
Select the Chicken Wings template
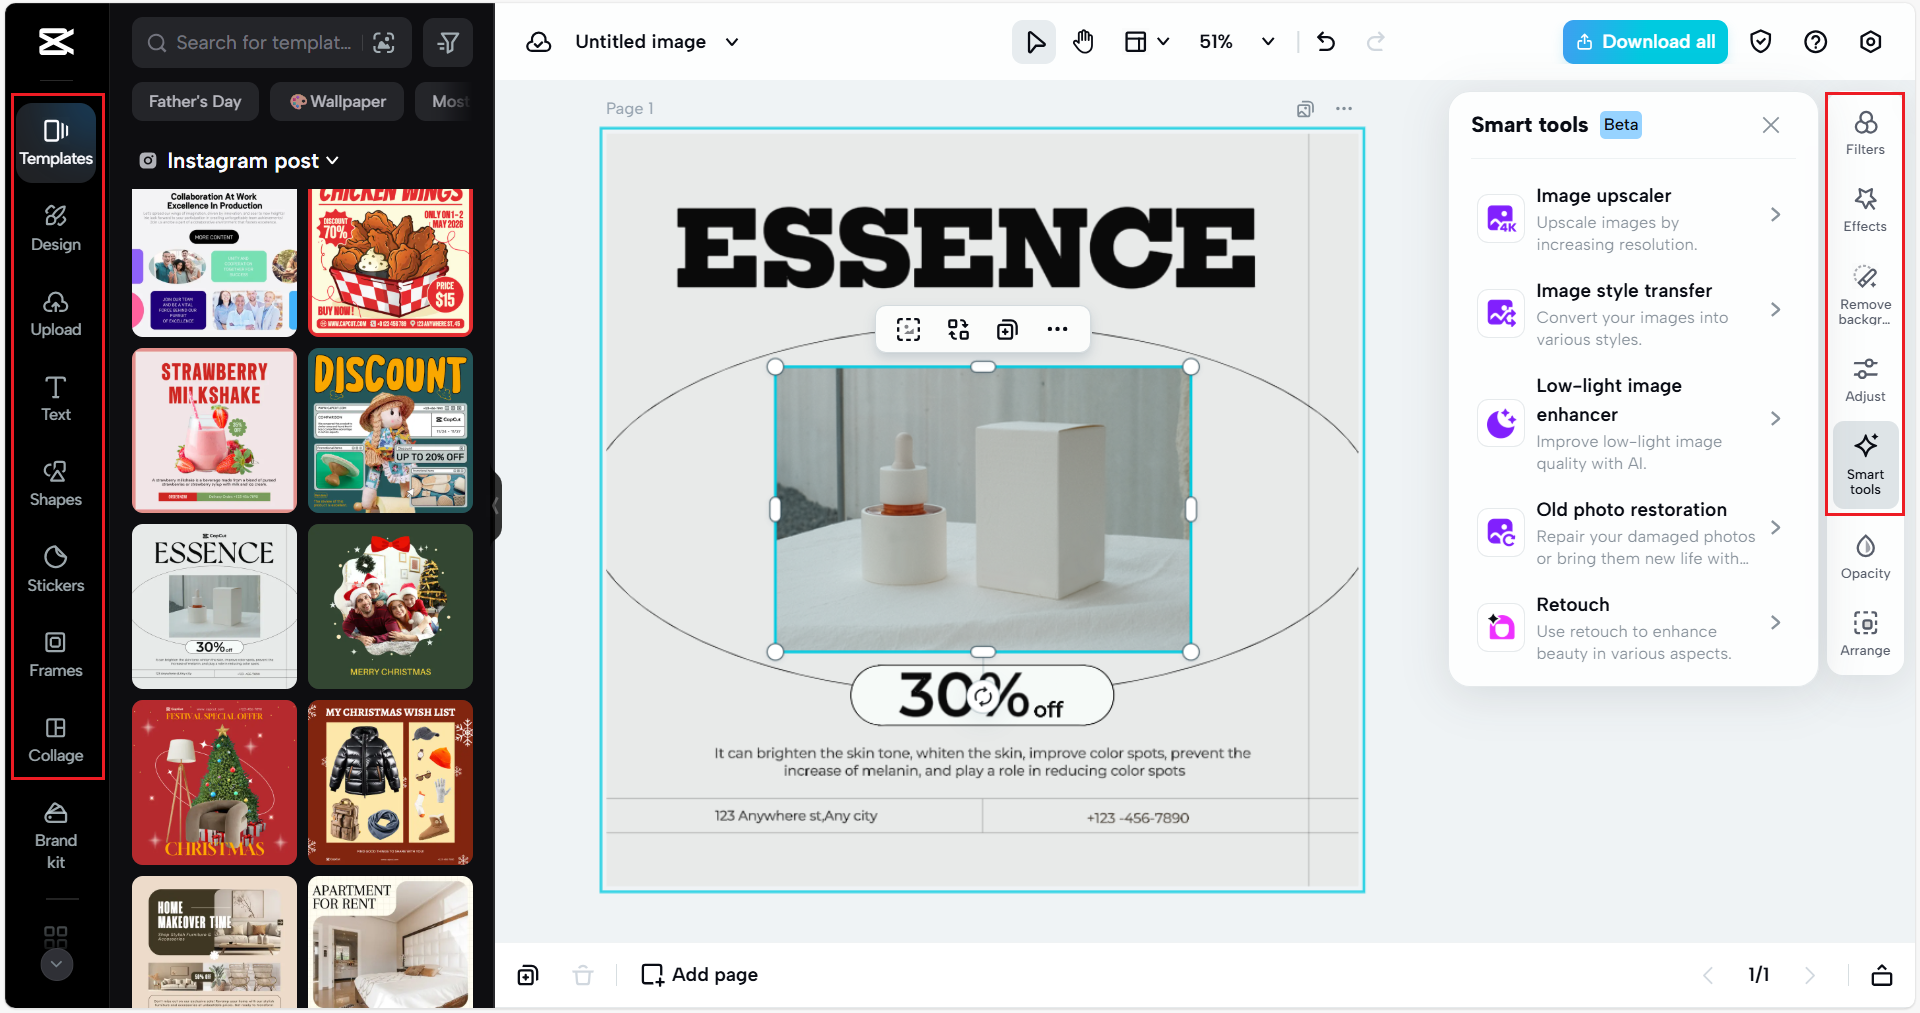(390, 262)
